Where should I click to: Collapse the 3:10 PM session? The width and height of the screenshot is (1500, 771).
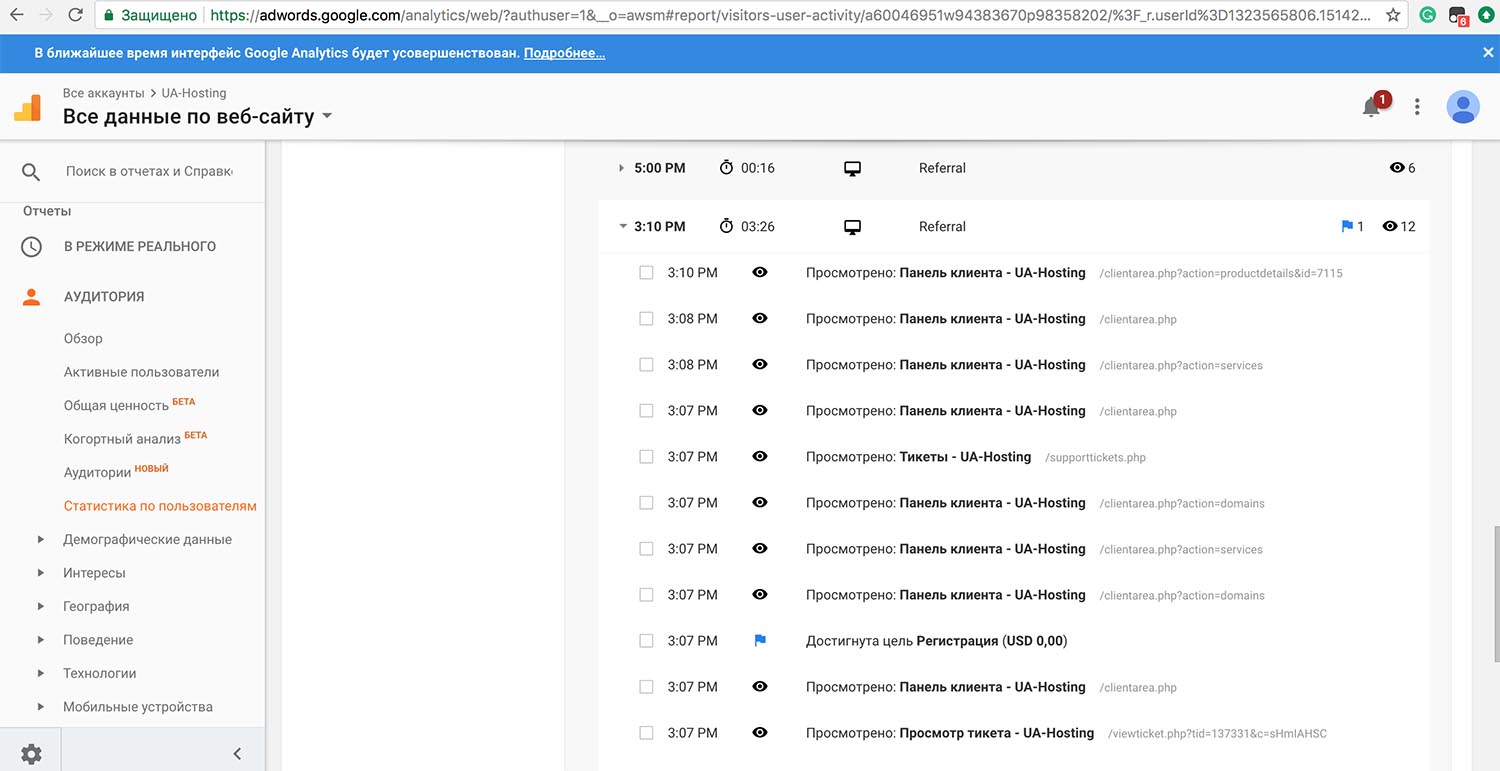pos(622,227)
